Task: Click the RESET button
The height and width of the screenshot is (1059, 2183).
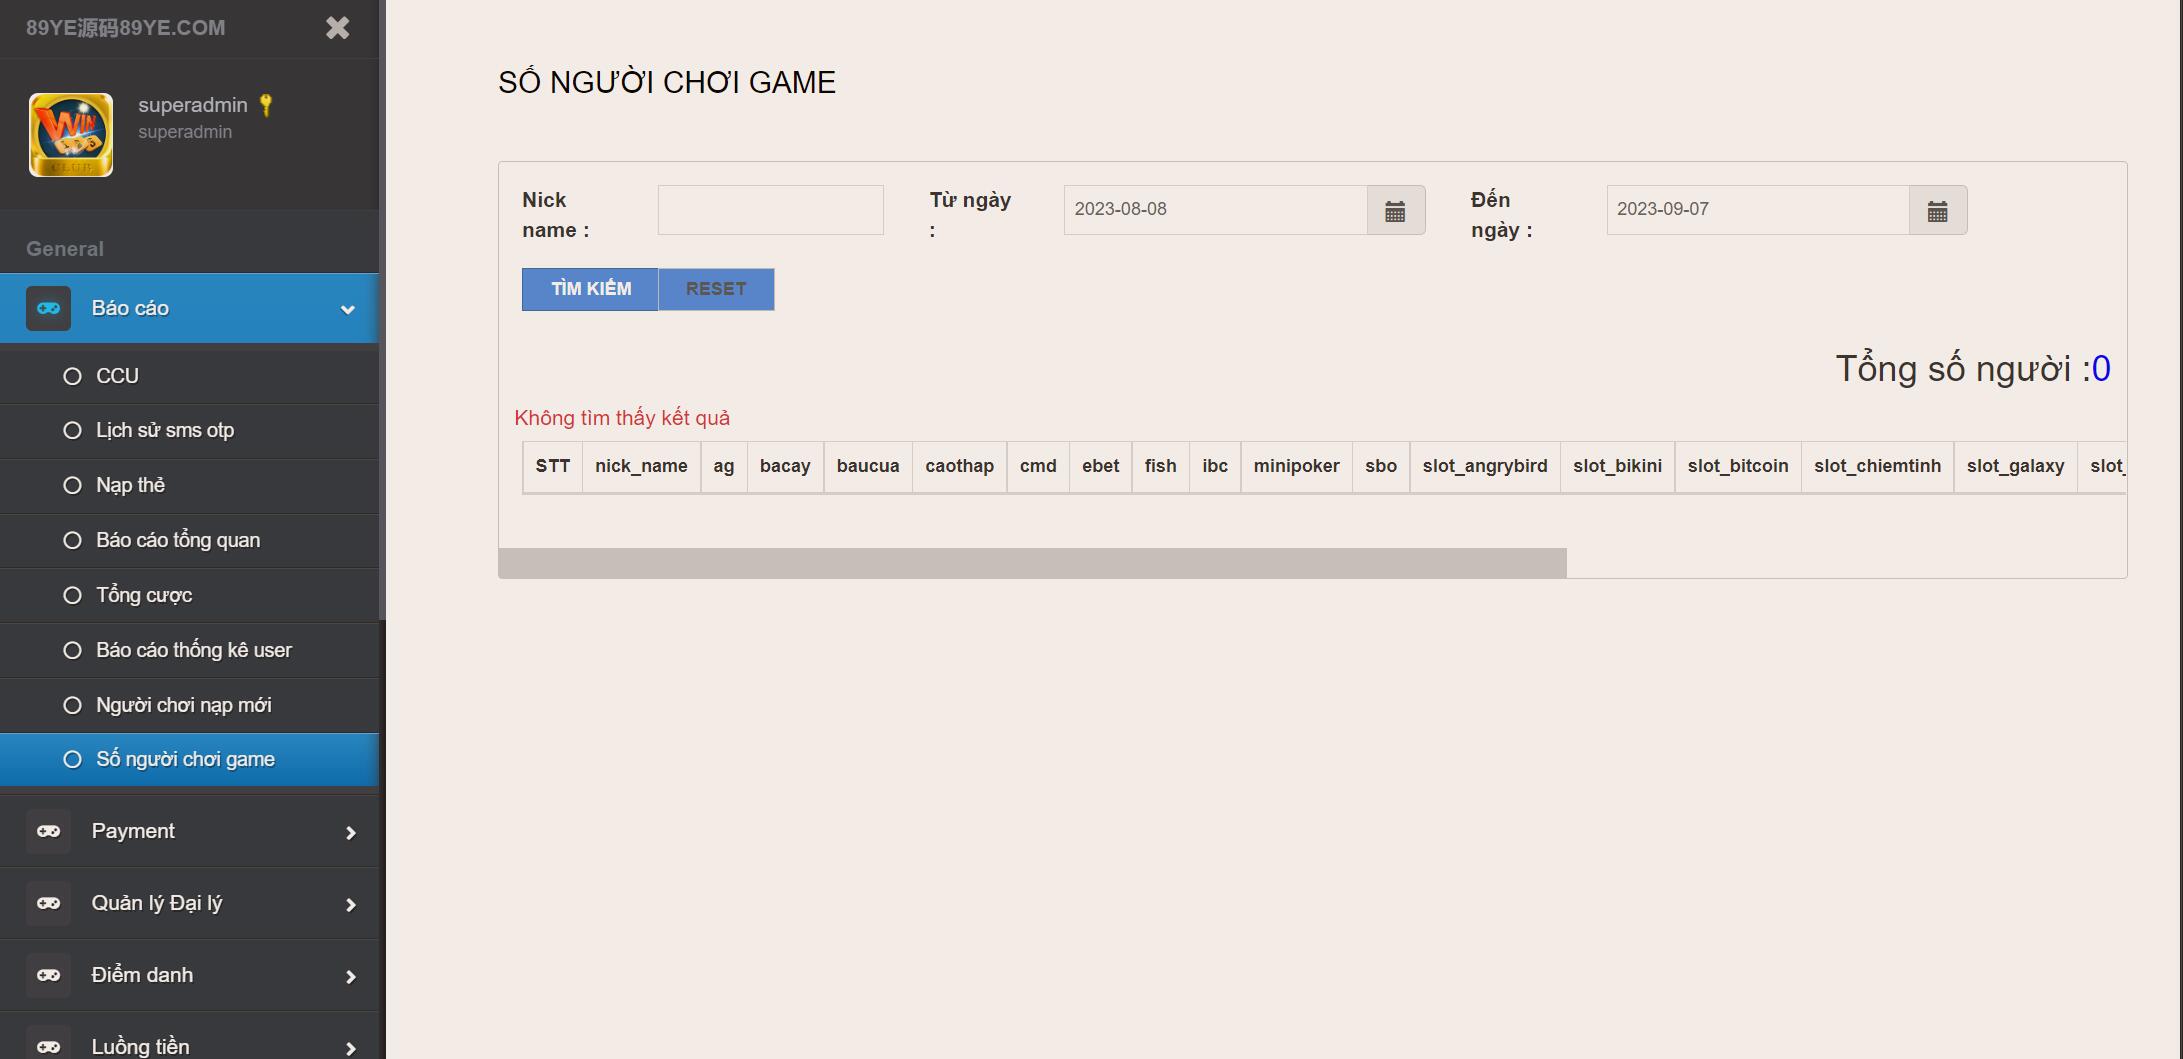Action: [716, 289]
